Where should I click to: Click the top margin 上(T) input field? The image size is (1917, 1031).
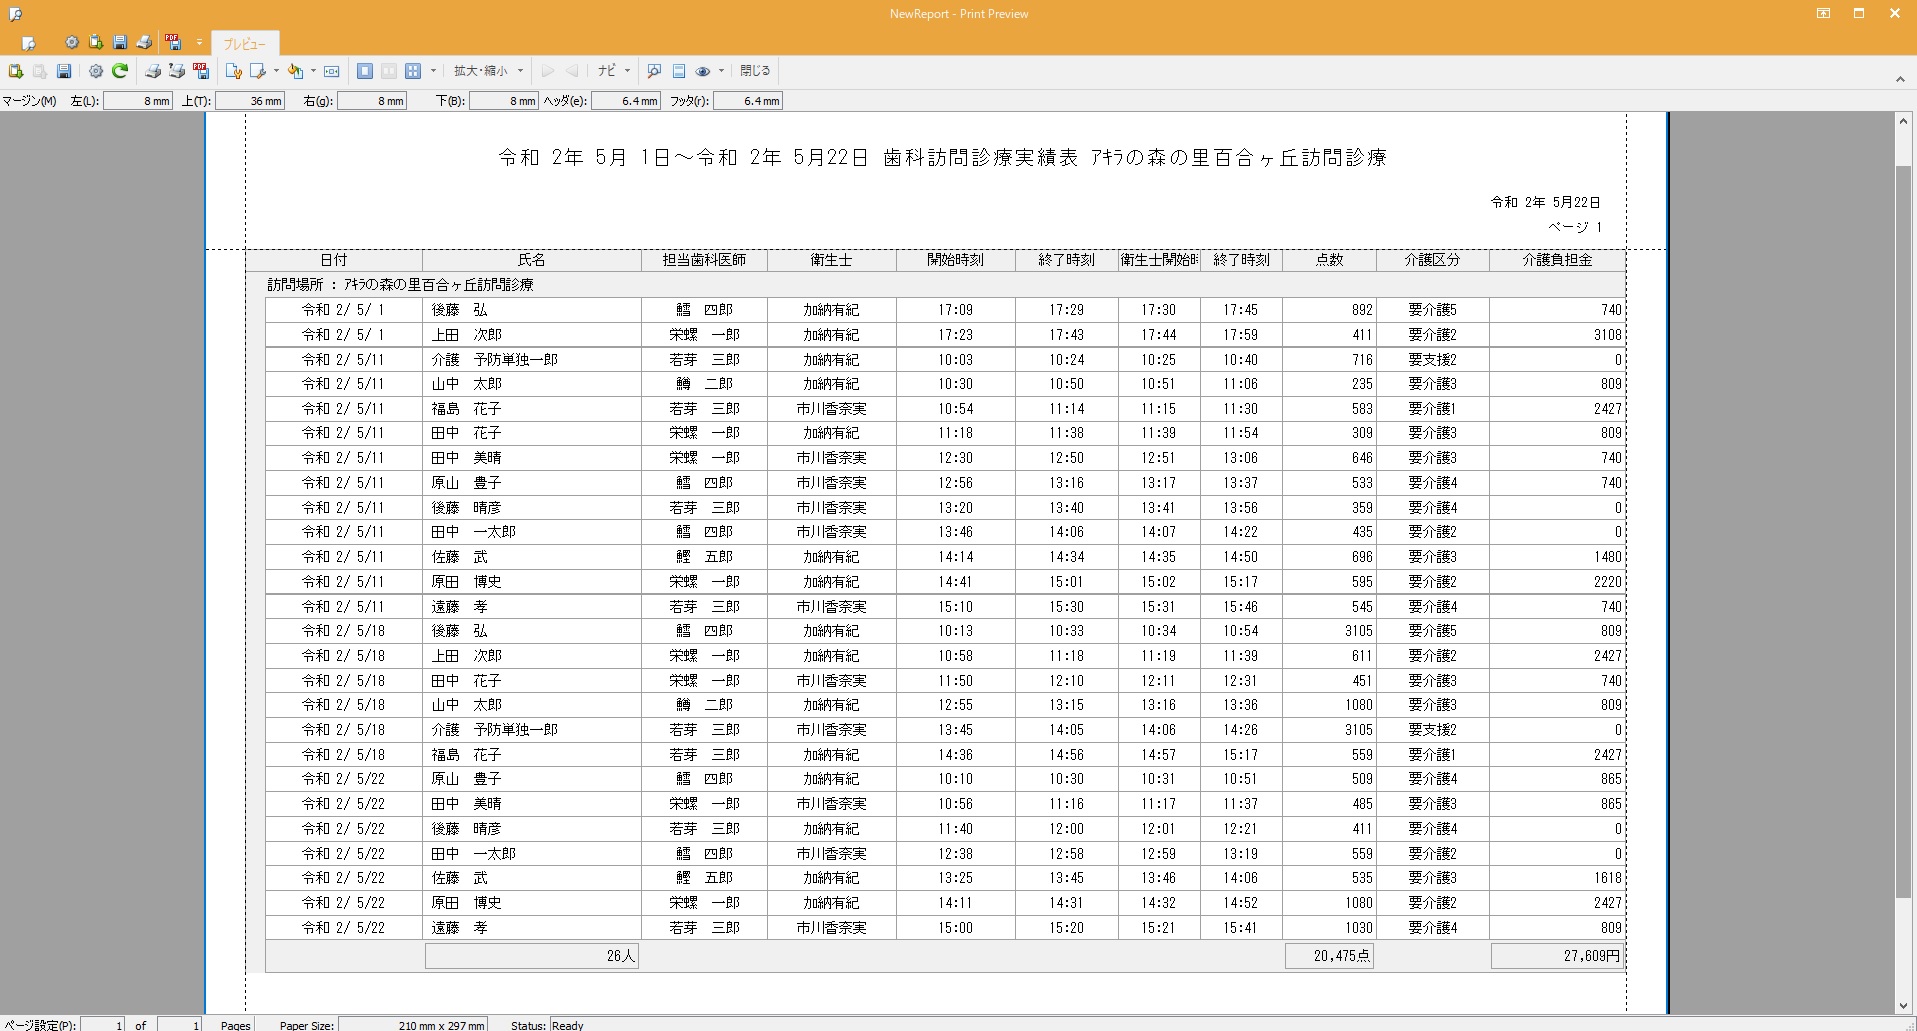[250, 101]
